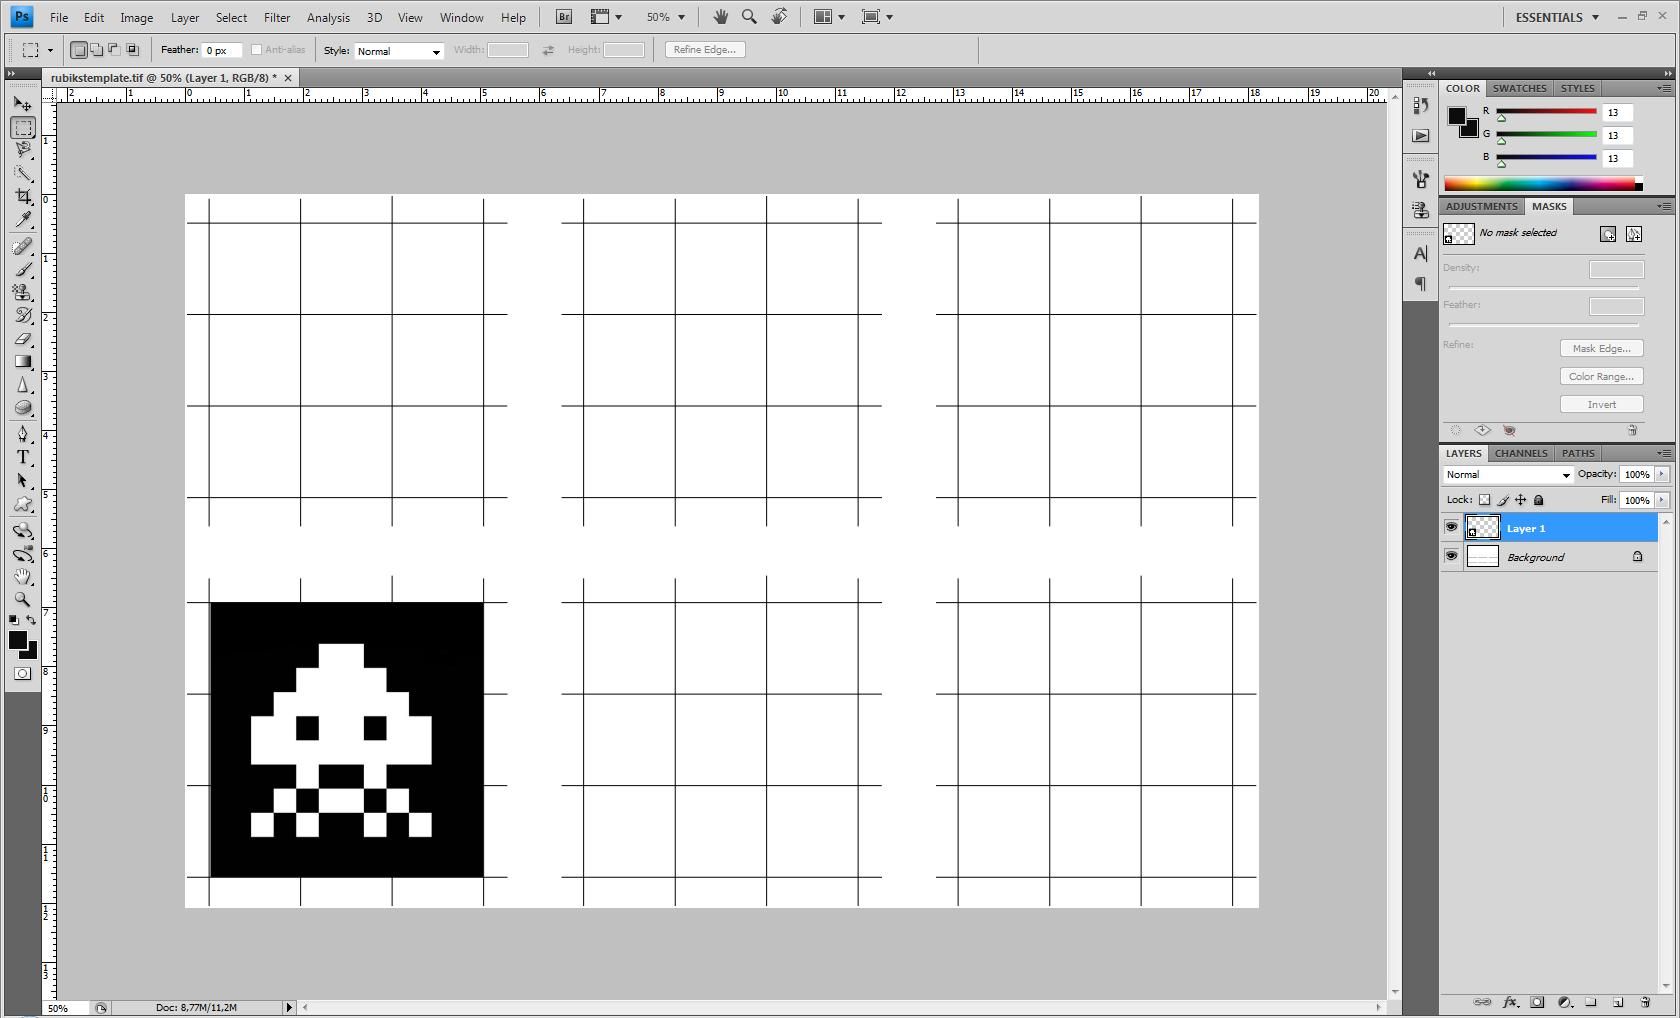Select the Eraser tool
This screenshot has width=1680, height=1018.
point(23,339)
